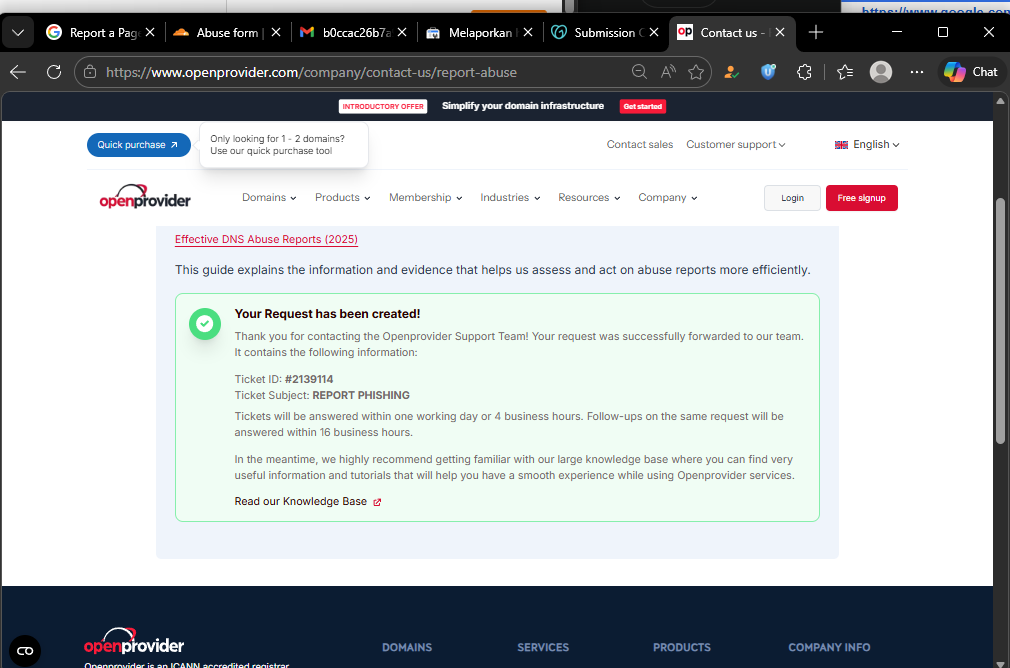Image resolution: width=1010 pixels, height=668 pixels.
Task: Add page to favorites star
Action: coord(696,72)
